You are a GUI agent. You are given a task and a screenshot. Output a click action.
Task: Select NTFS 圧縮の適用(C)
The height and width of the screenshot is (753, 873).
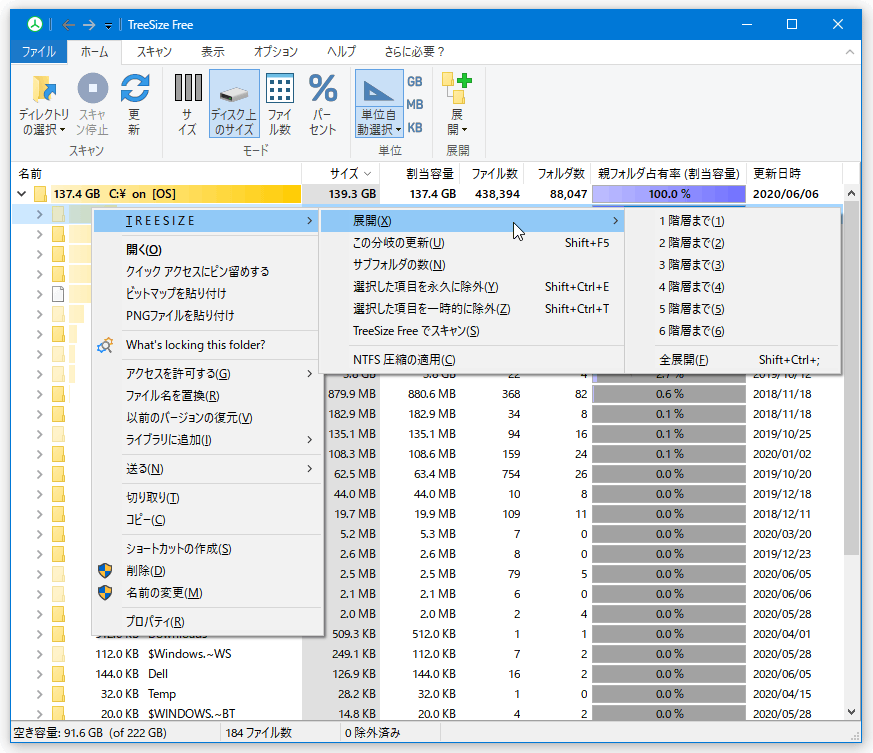[472, 360]
